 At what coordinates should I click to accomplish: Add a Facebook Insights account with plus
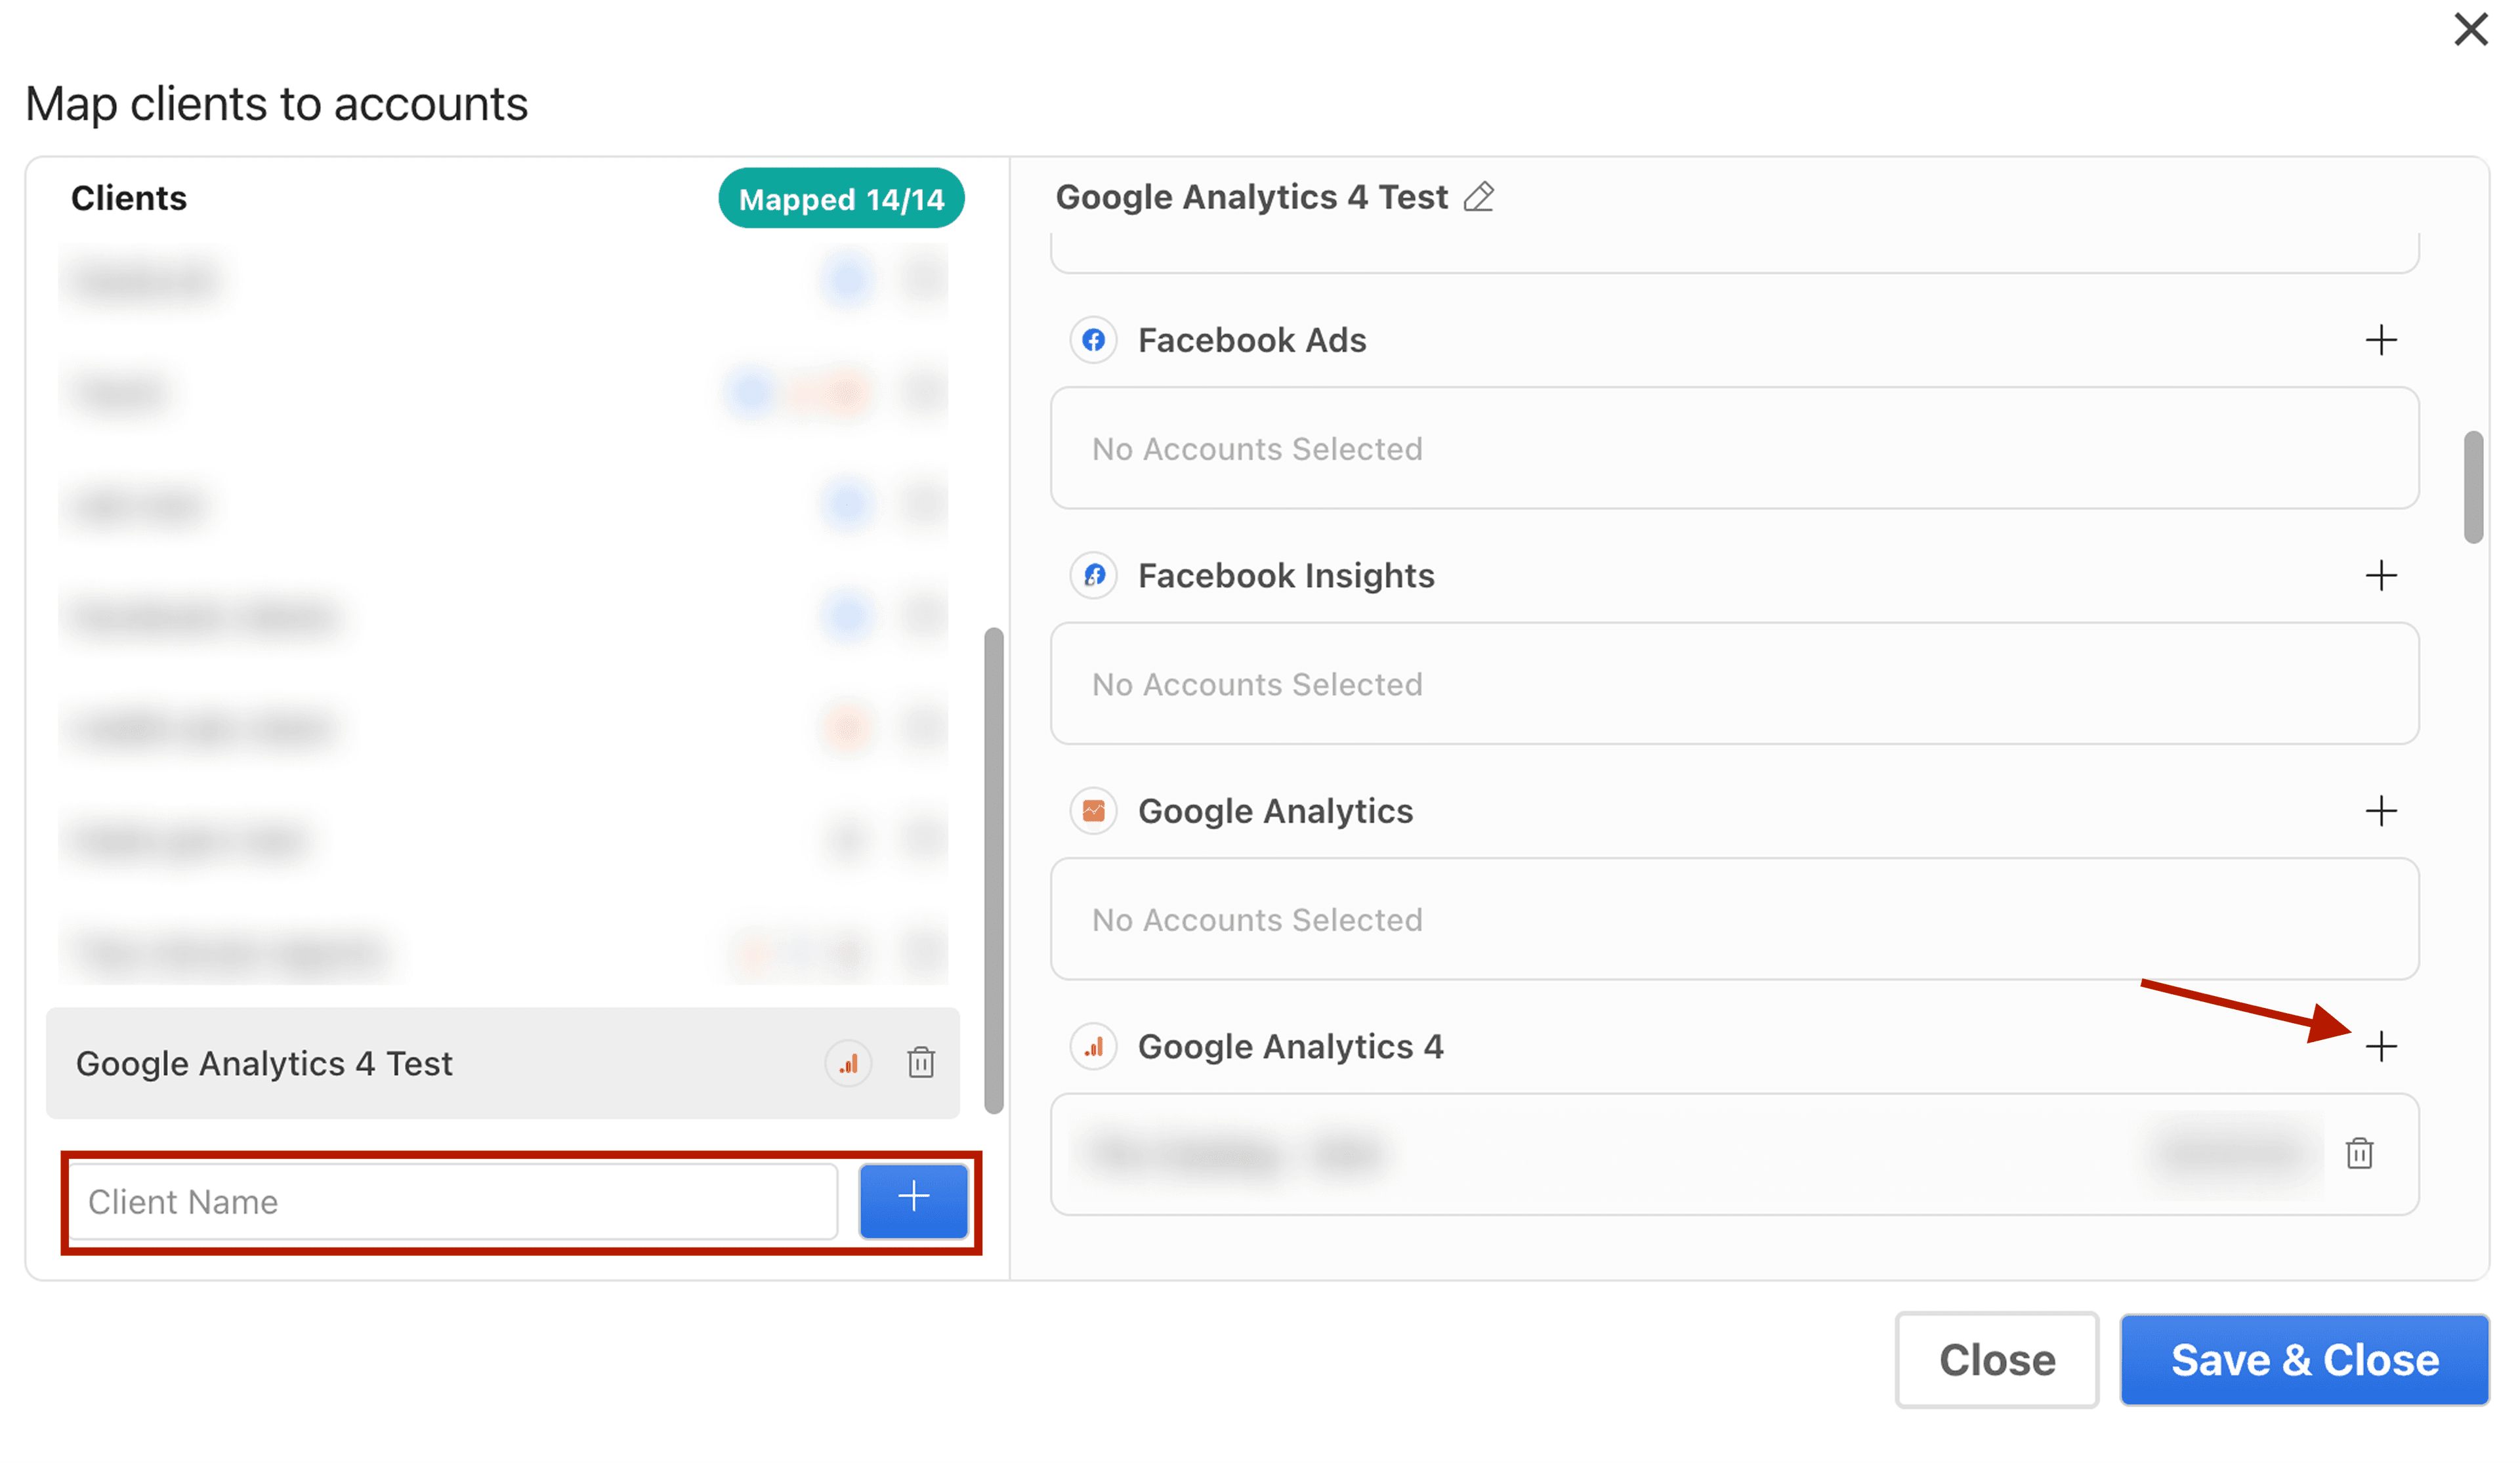2380,575
